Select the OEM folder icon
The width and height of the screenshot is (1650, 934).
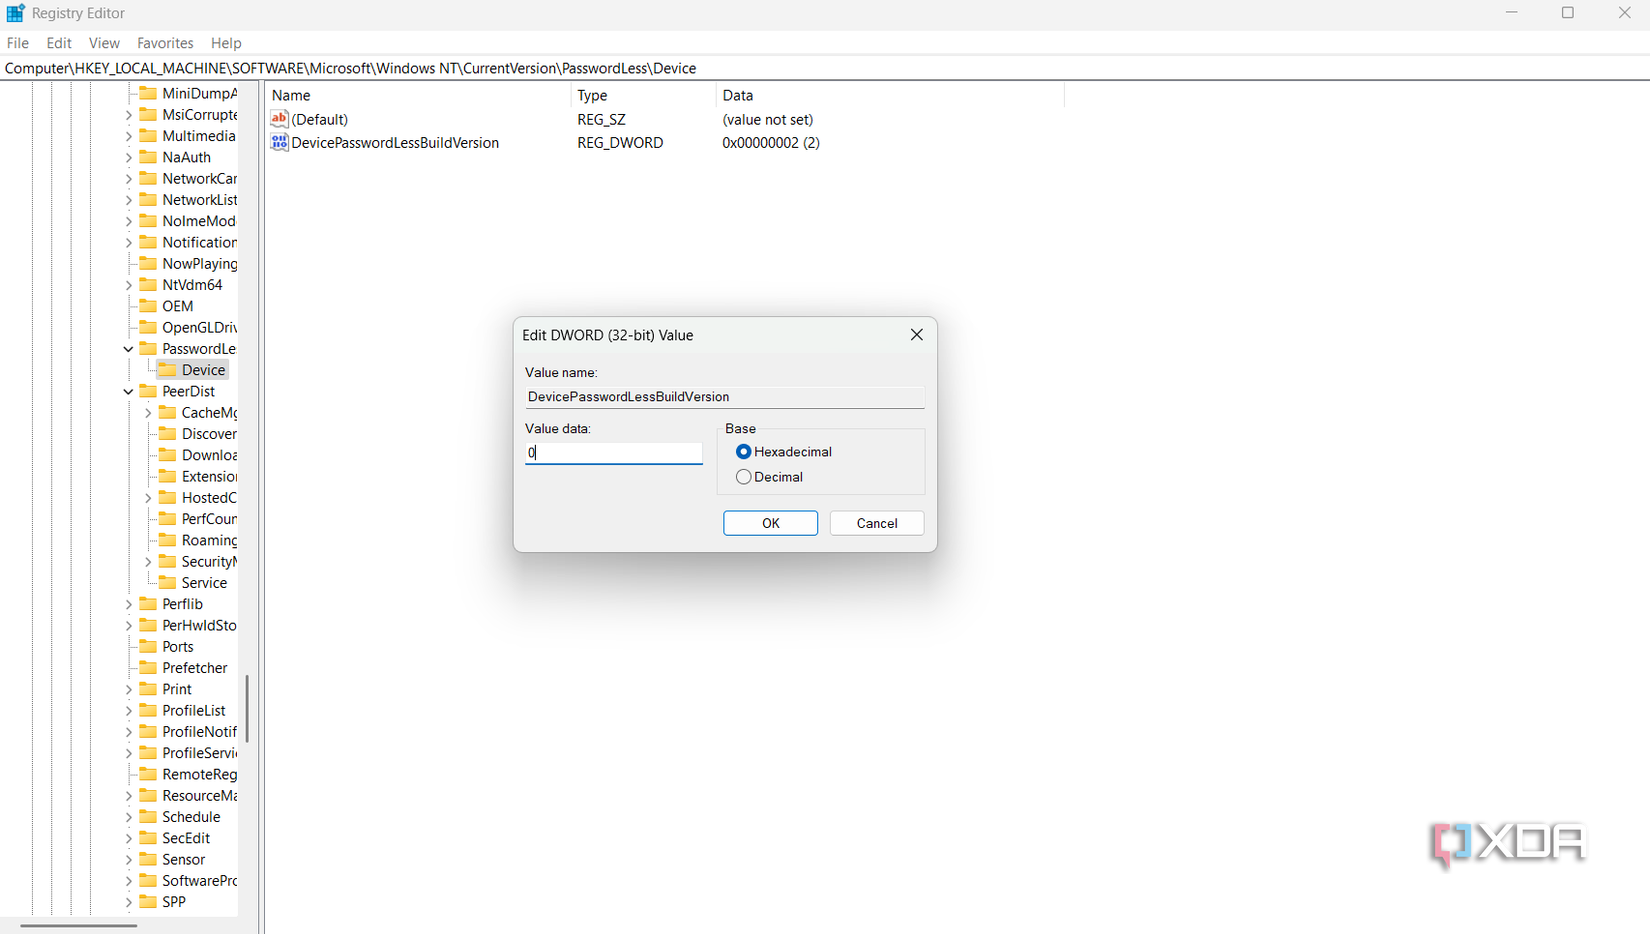point(148,306)
